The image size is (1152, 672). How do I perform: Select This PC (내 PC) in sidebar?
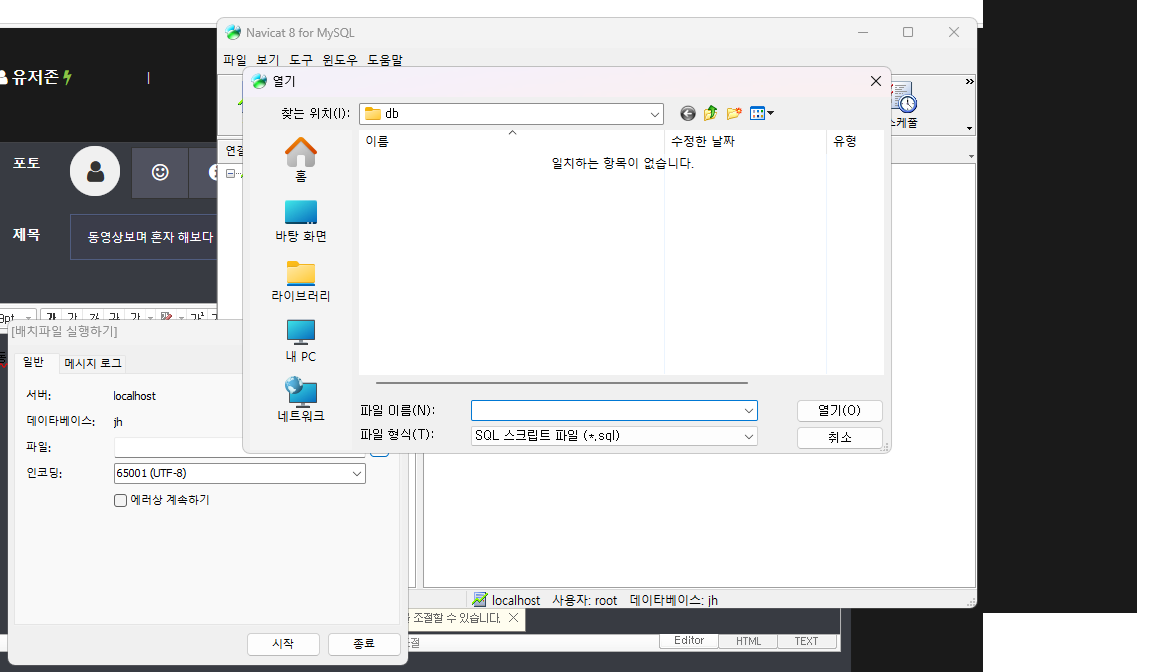click(x=300, y=341)
